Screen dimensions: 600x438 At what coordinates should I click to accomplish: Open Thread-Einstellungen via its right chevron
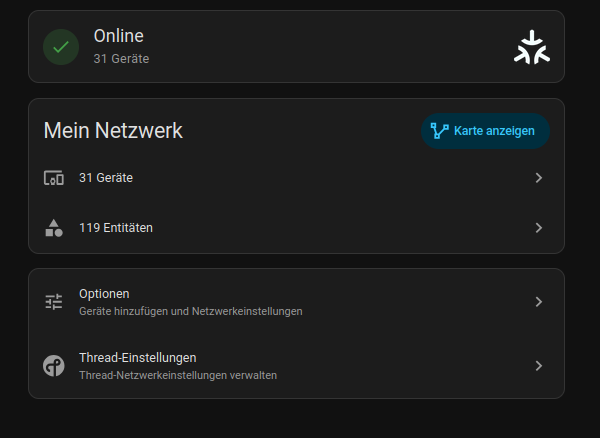coord(539,366)
